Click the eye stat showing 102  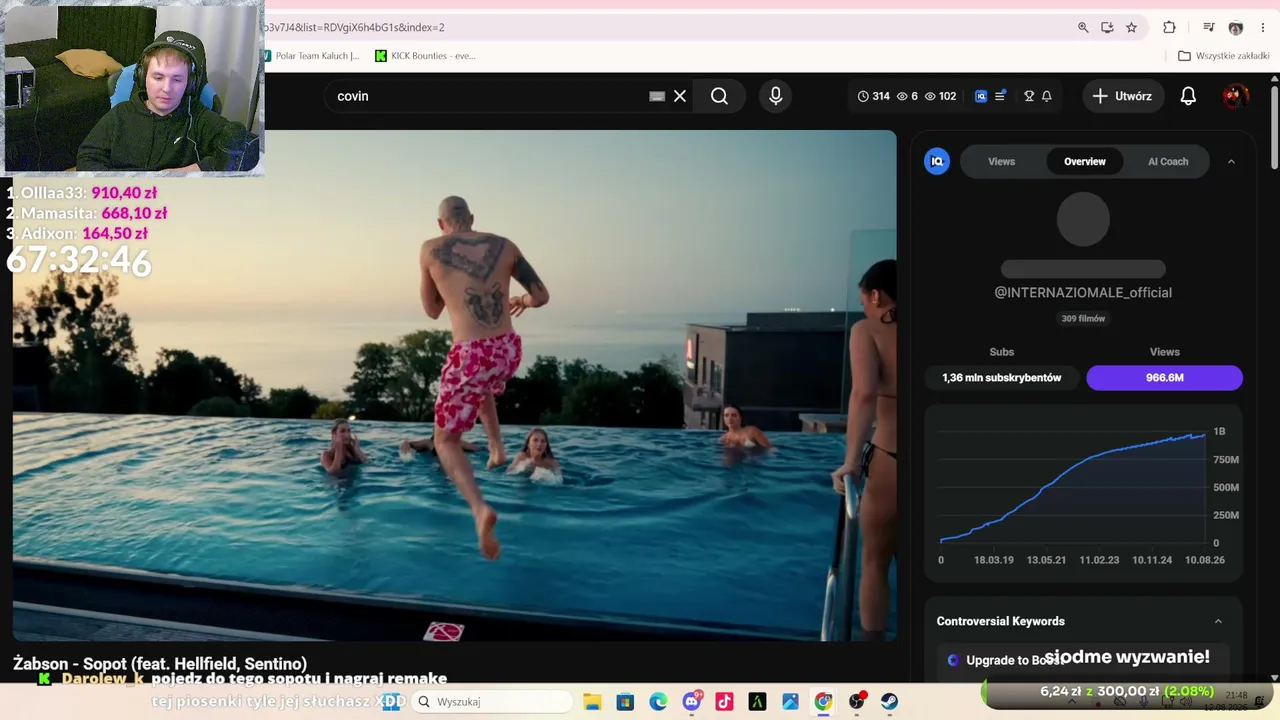[940, 96]
